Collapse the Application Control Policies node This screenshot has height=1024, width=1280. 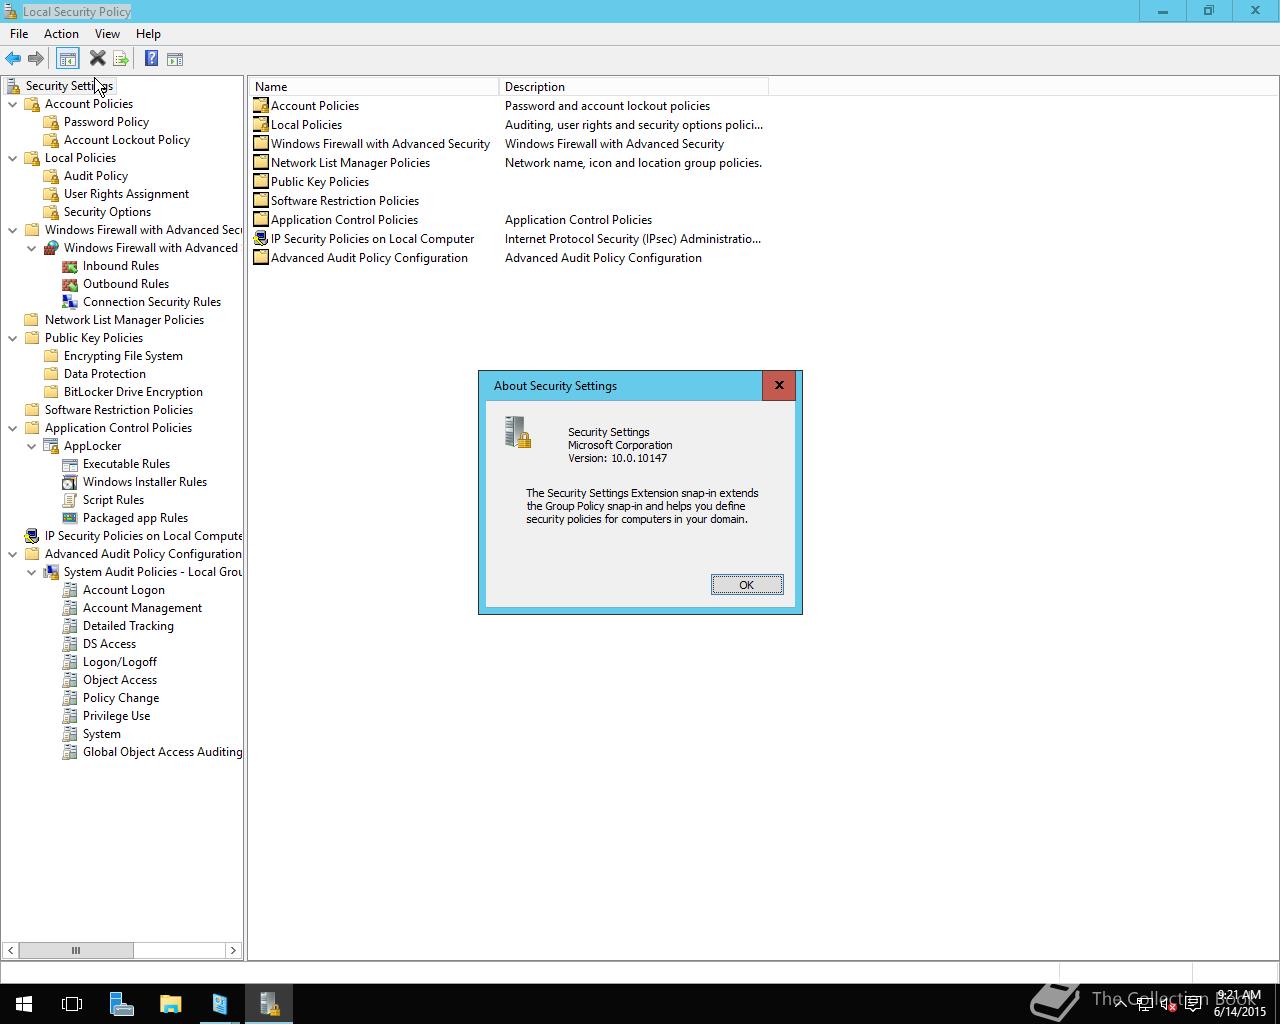pos(13,428)
